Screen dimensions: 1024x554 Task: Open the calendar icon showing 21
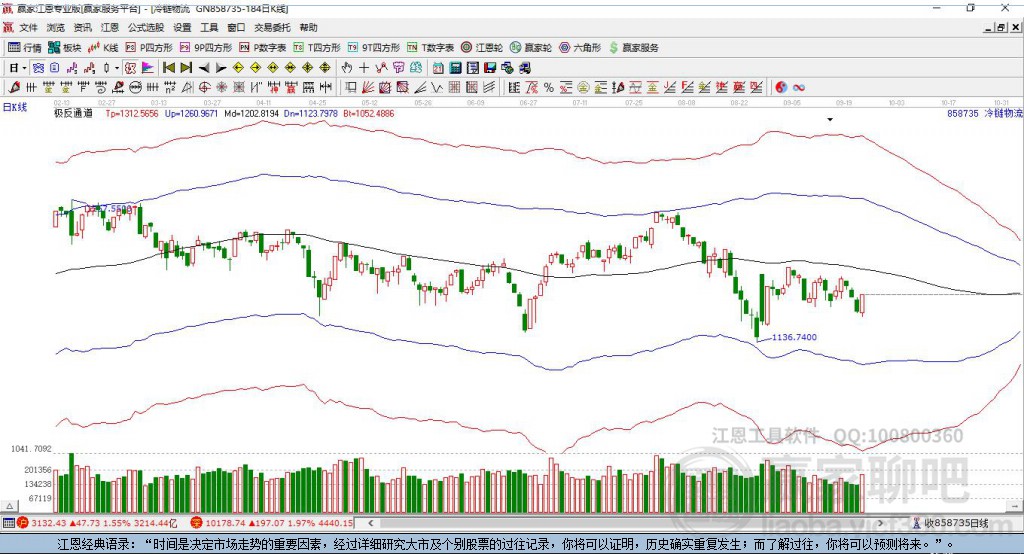(438, 68)
